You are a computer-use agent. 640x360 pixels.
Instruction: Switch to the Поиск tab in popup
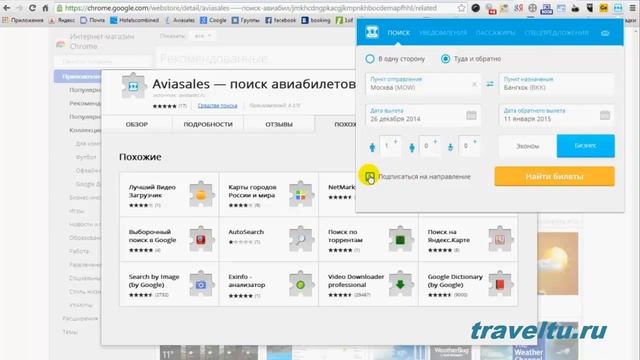click(x=398, y=33)
